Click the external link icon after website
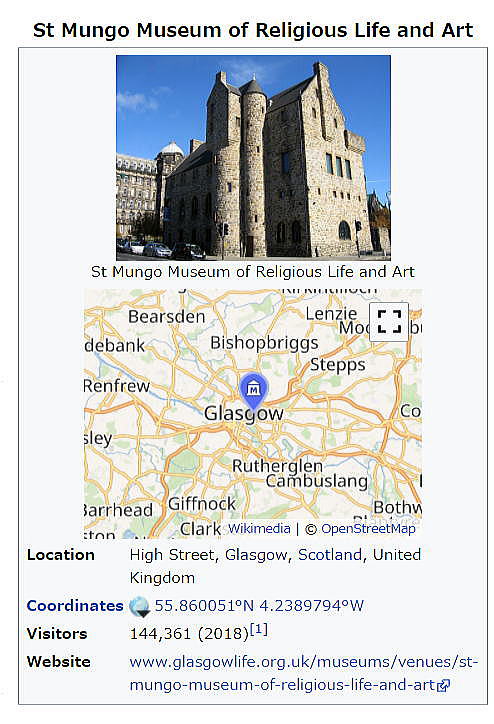 pyautogui.click(x=443, y=686)
